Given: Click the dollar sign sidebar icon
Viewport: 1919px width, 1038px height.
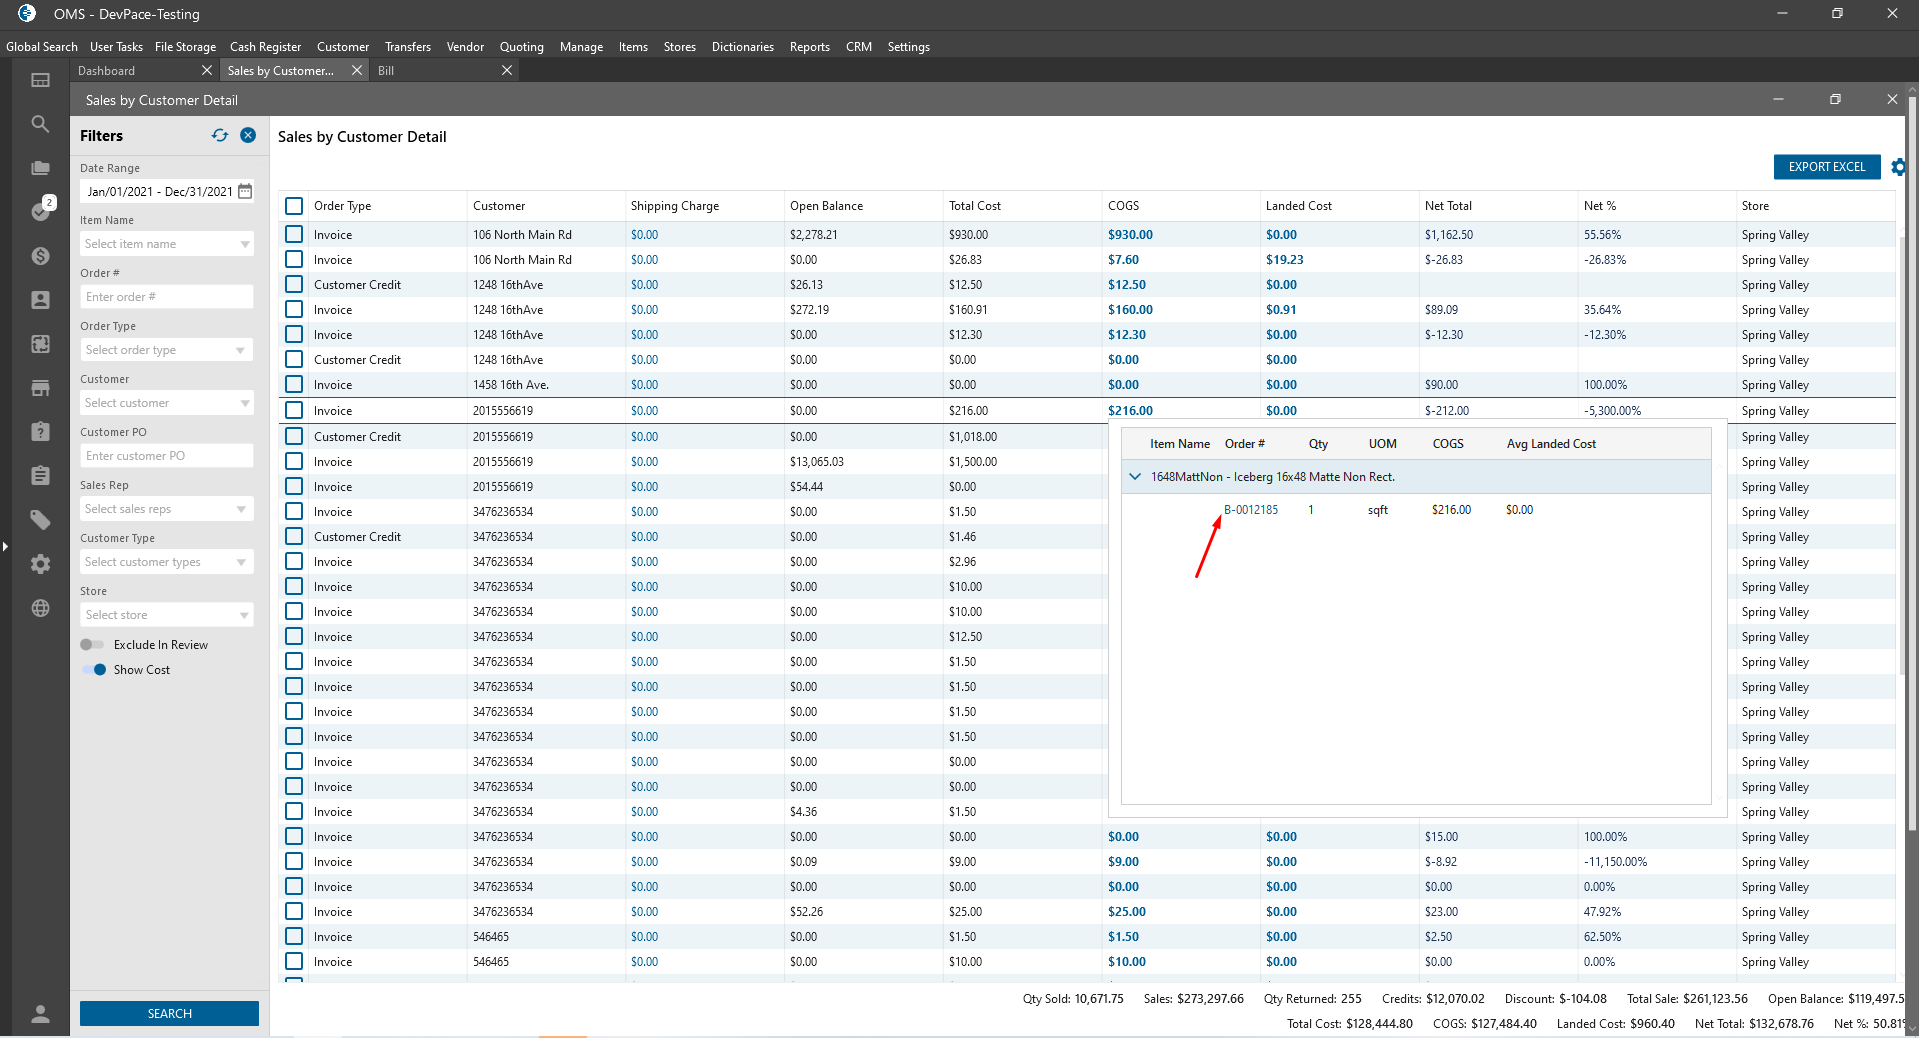Looking at the screenshot, I should click(40, 256).
